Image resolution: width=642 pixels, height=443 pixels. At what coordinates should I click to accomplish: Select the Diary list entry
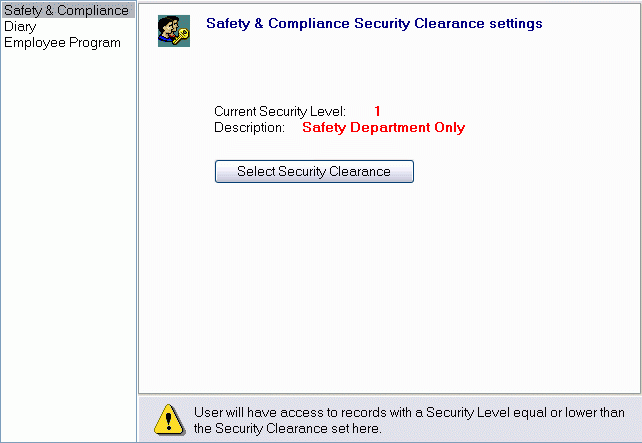coord(20,27)
